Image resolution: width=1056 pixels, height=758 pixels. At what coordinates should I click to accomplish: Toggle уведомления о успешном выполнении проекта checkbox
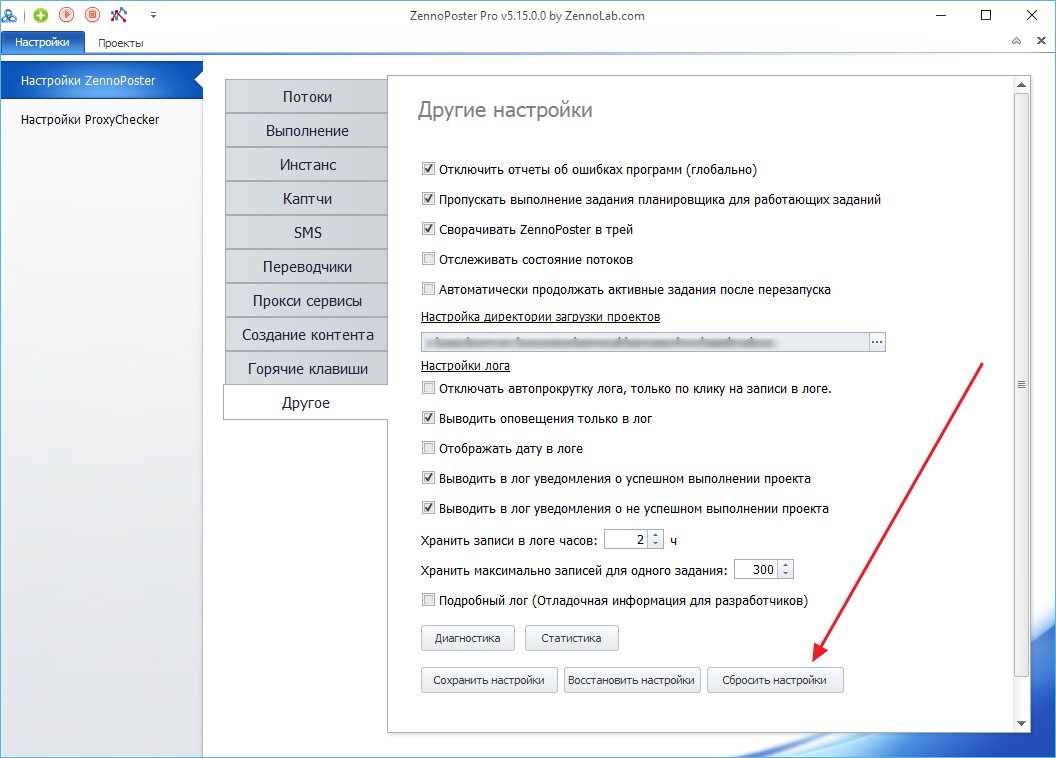428,478
